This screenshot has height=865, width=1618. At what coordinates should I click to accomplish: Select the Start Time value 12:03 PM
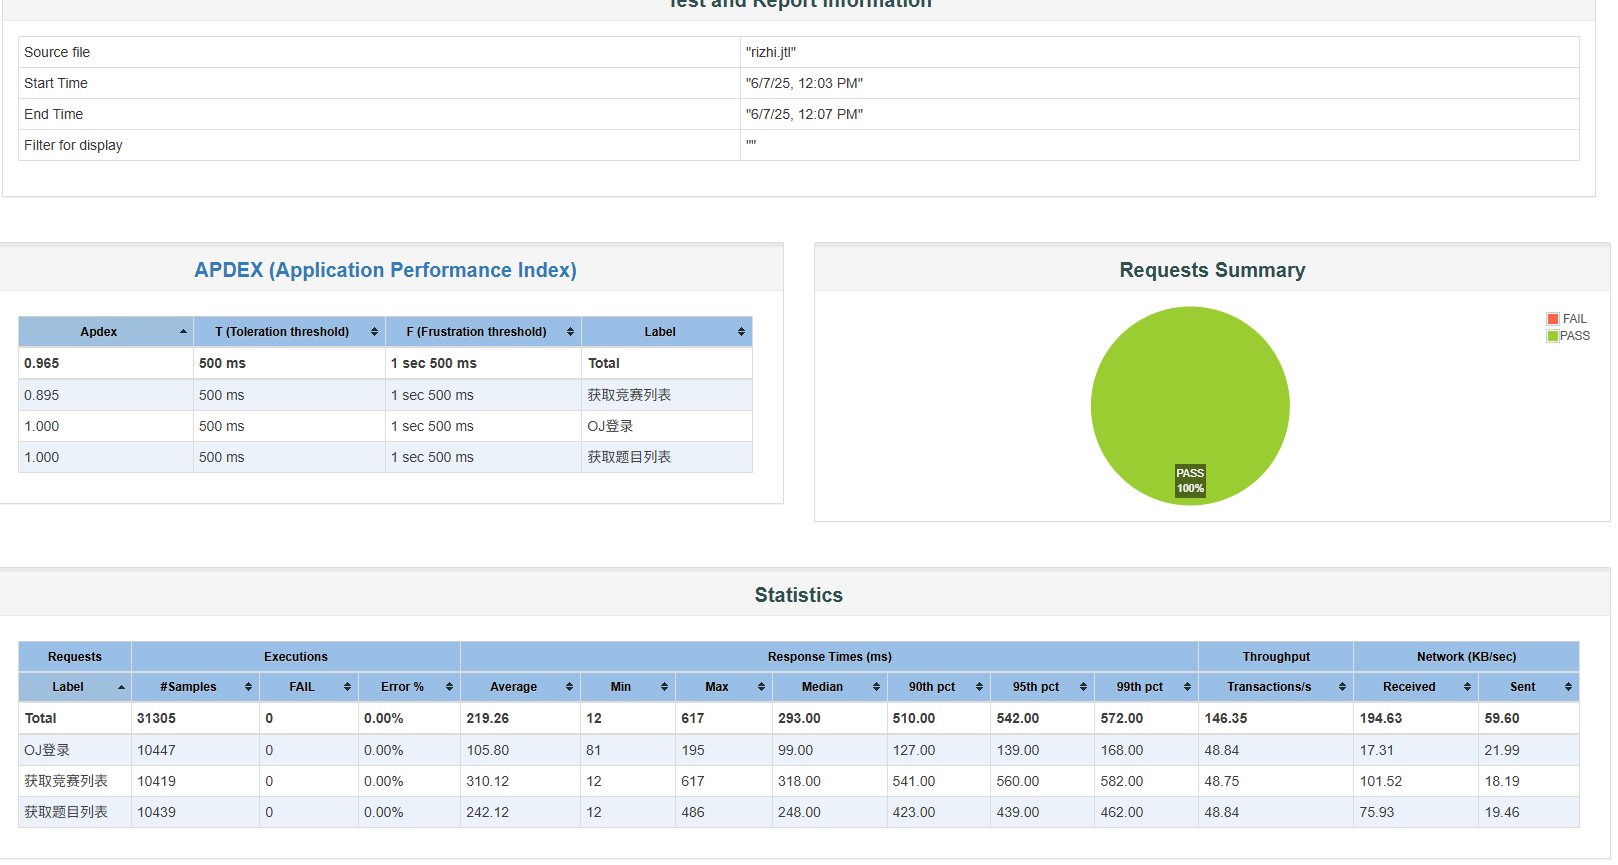click(x=804, y=83)
